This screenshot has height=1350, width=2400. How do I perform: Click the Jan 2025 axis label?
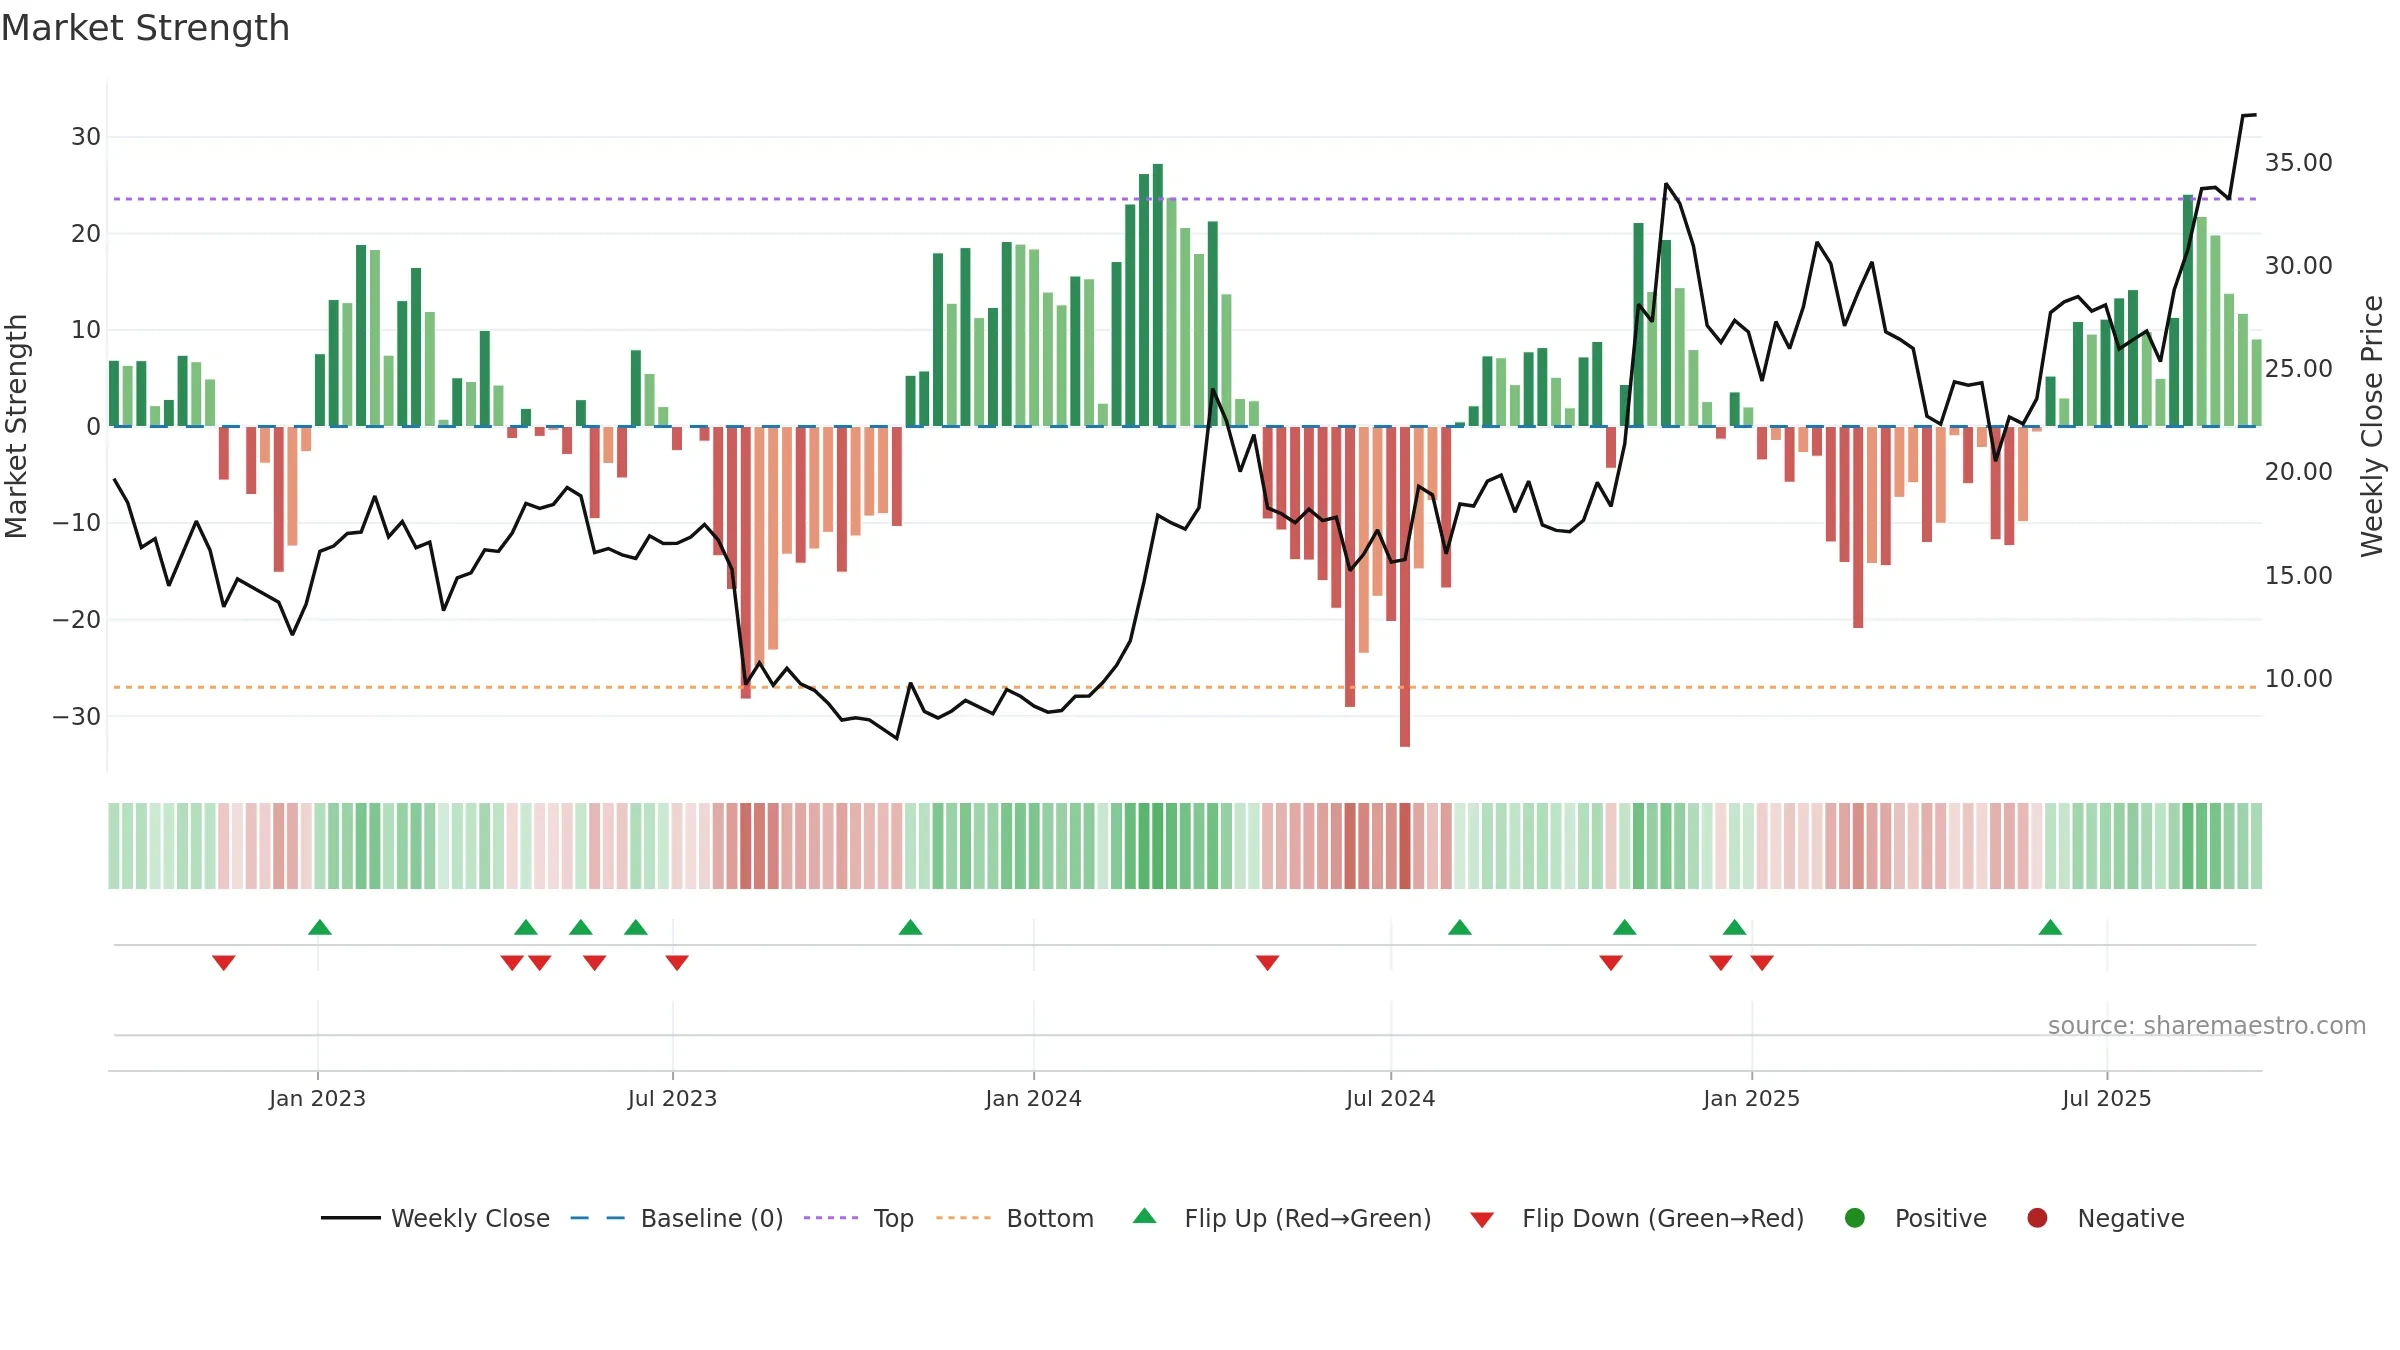pyautogui.click(x=1751, y=1098)
